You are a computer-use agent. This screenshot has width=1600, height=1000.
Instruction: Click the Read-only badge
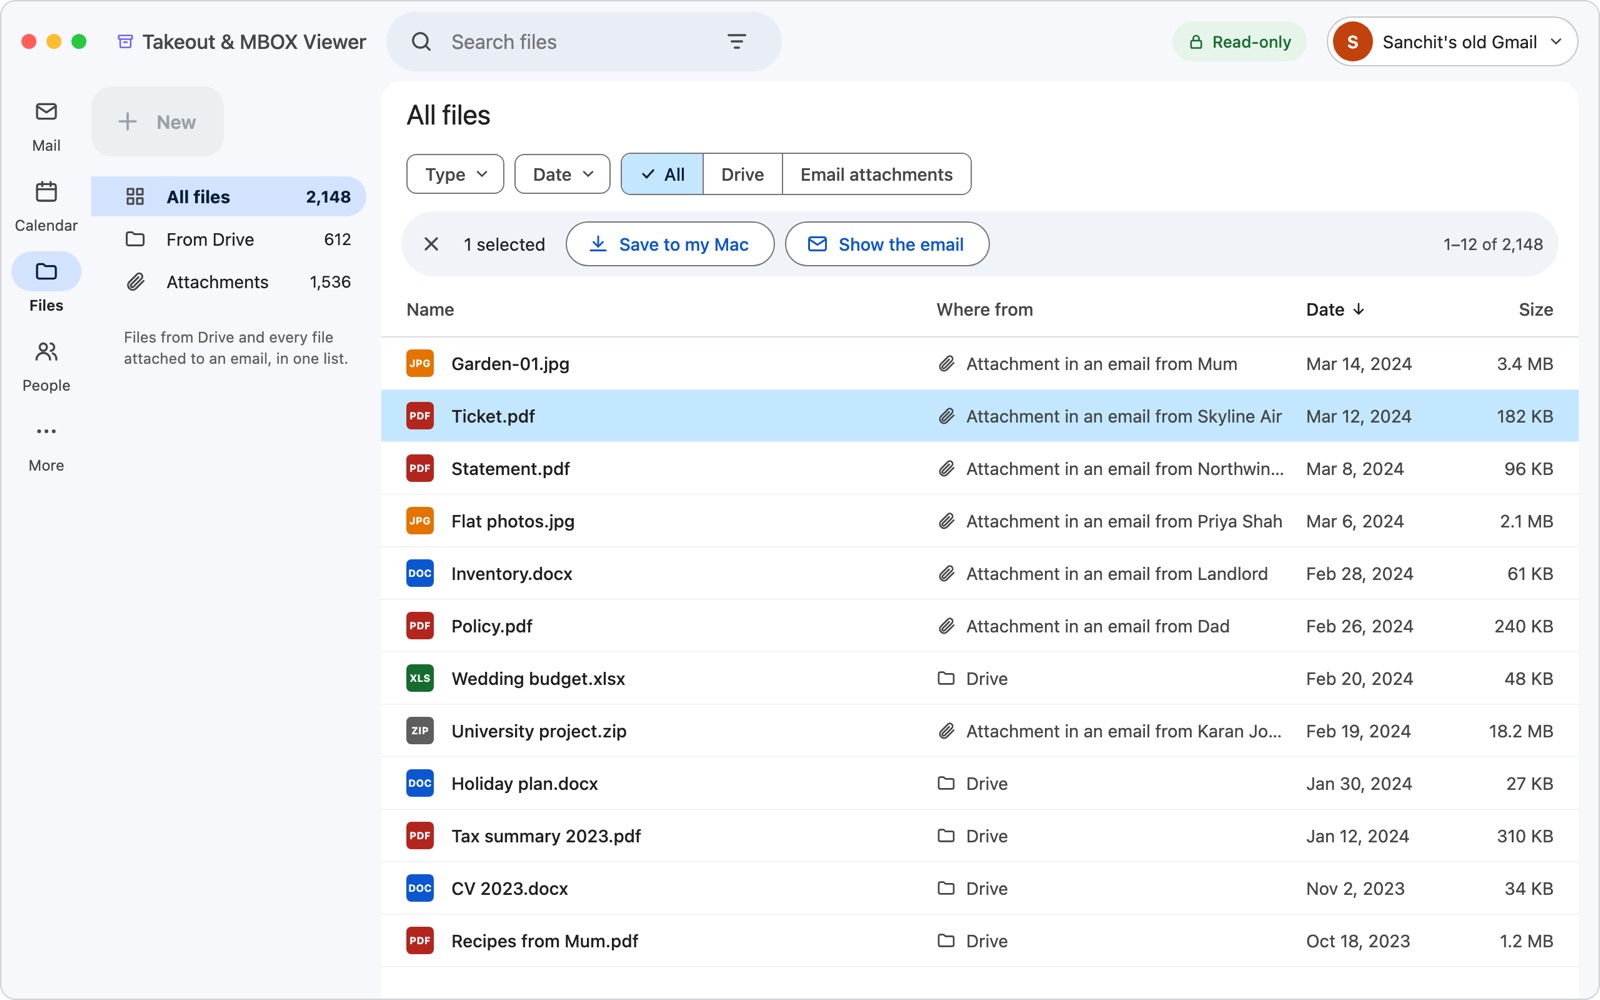point(1239,42)
